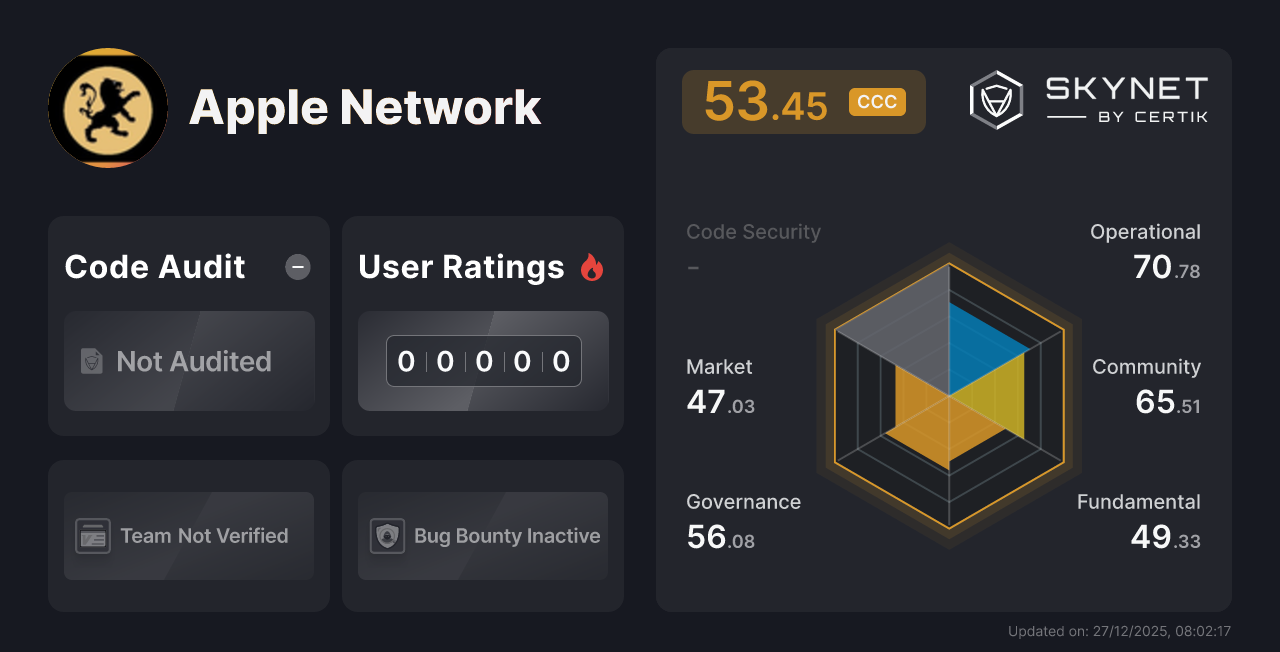Click the Skynet by CertiK hexagon shield logo

995,99
